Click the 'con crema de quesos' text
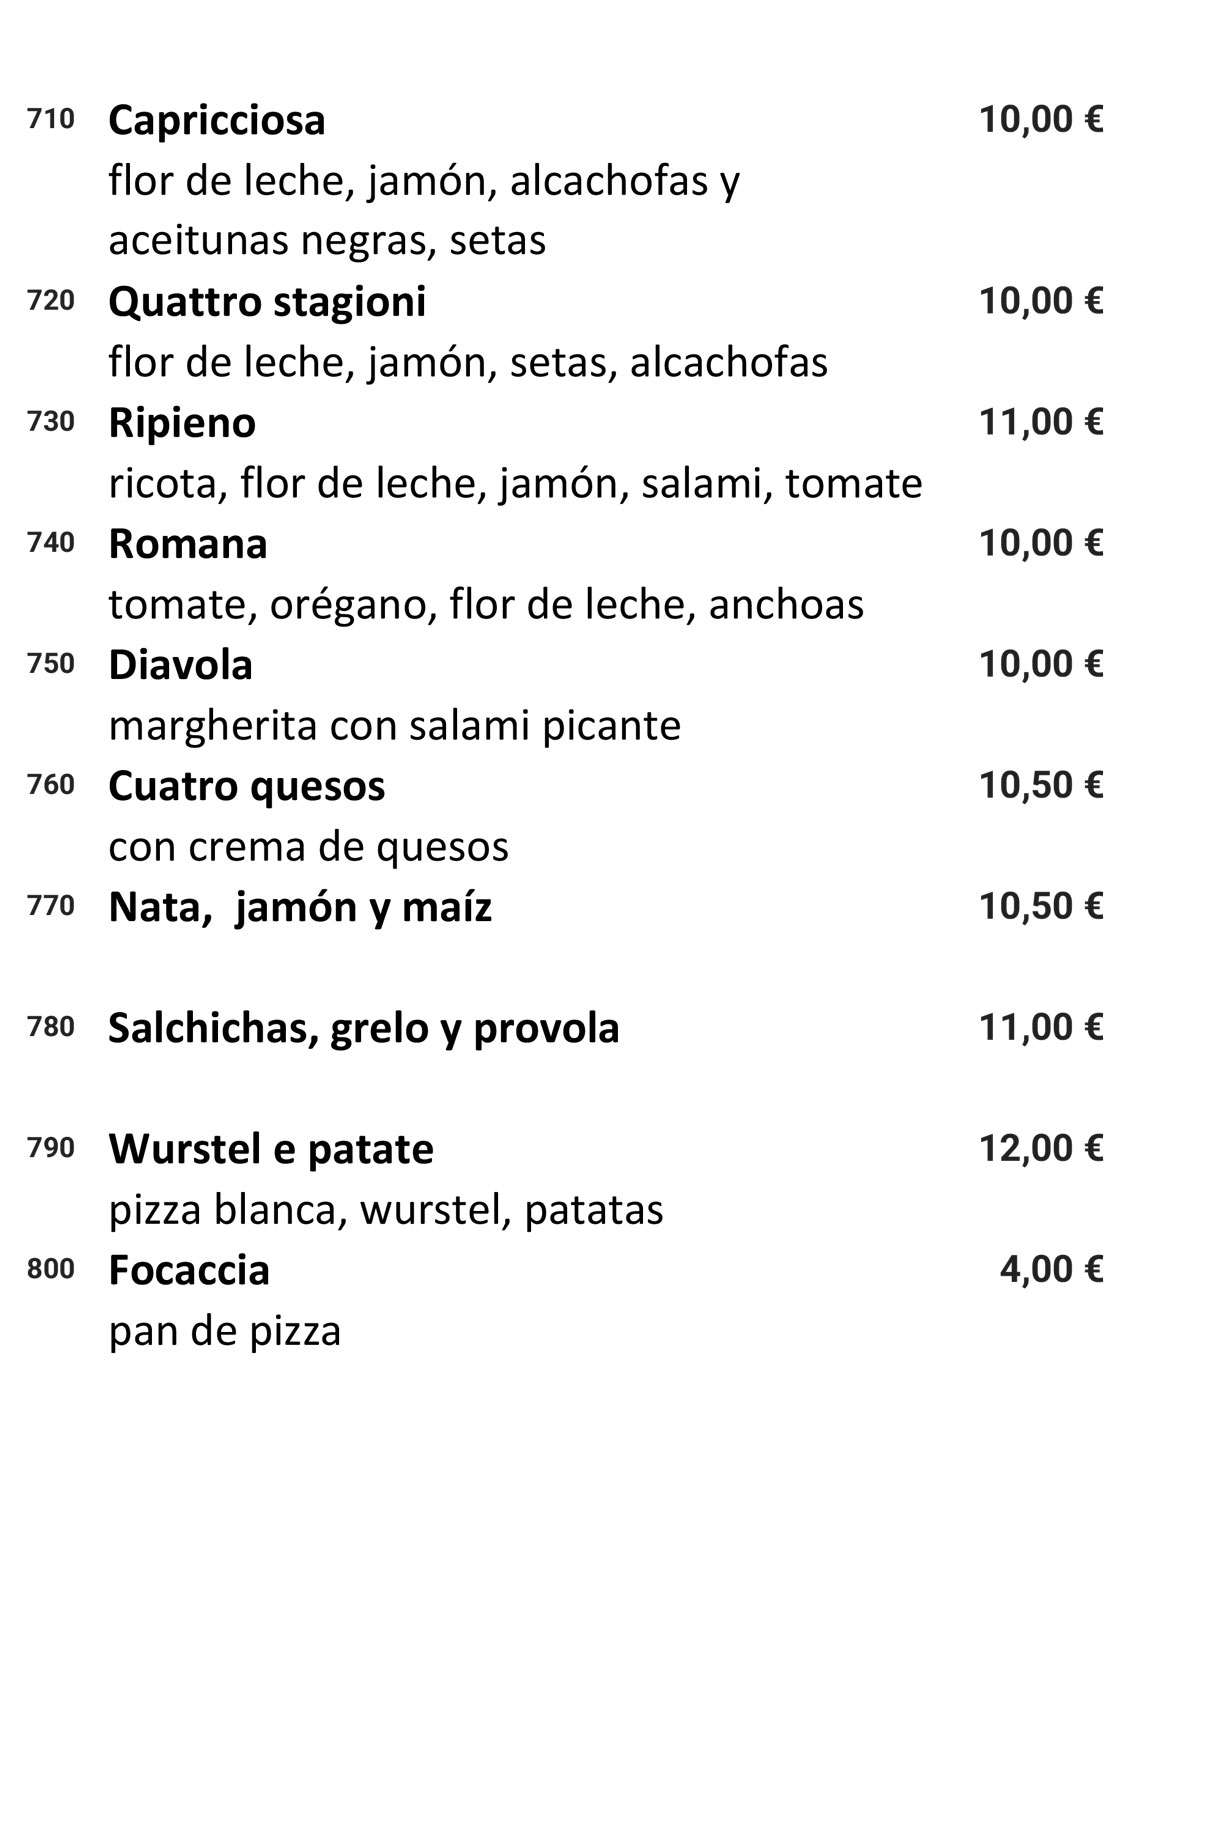 point(308,847)
